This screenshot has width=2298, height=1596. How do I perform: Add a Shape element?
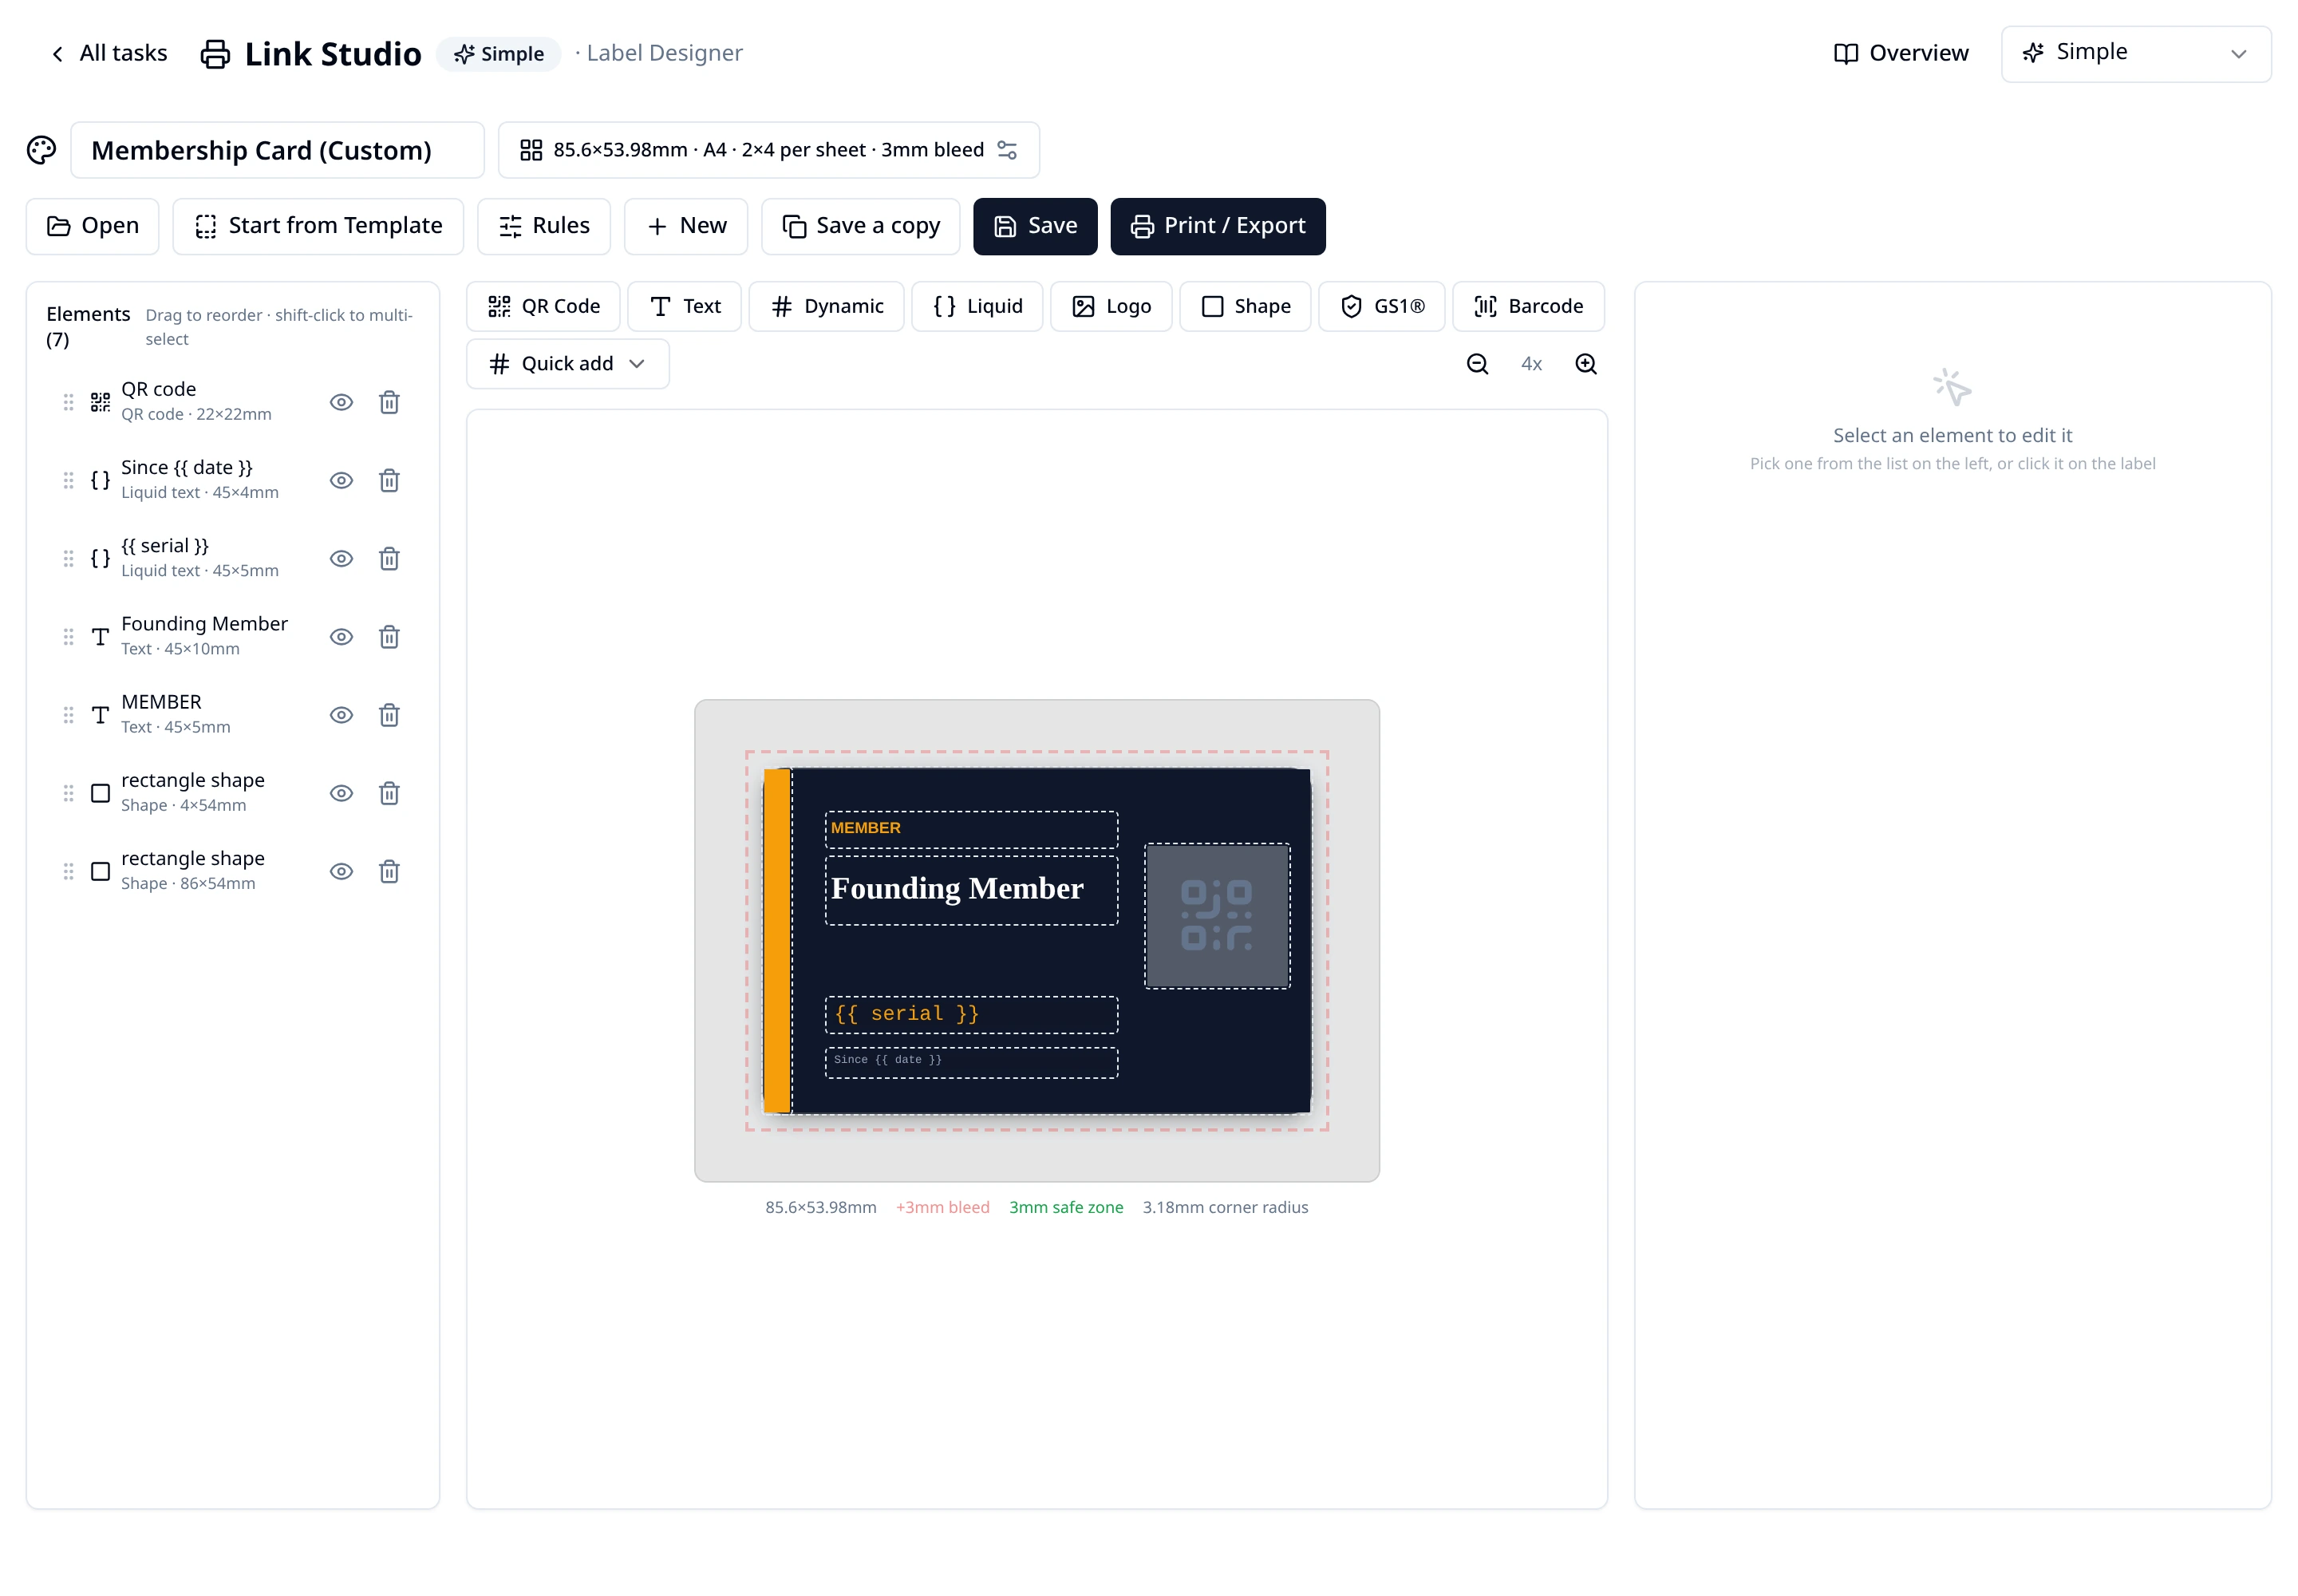tap(1245, 306)
